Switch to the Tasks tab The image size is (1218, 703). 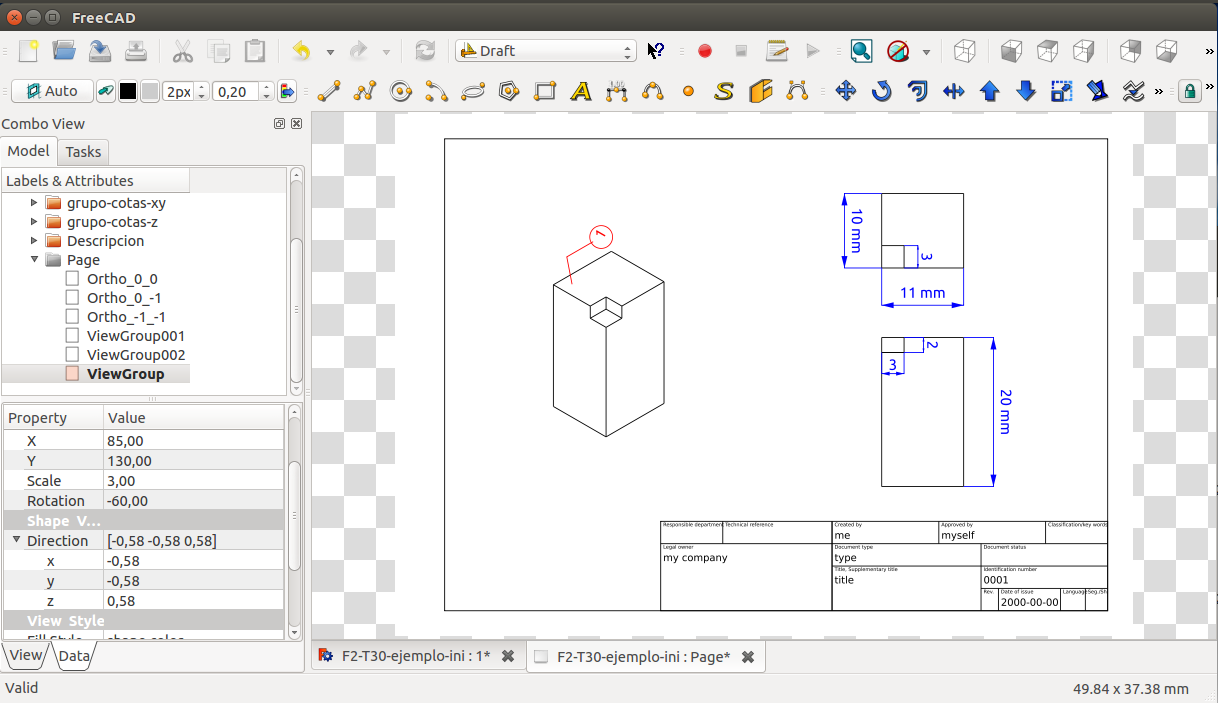(83, 152)
